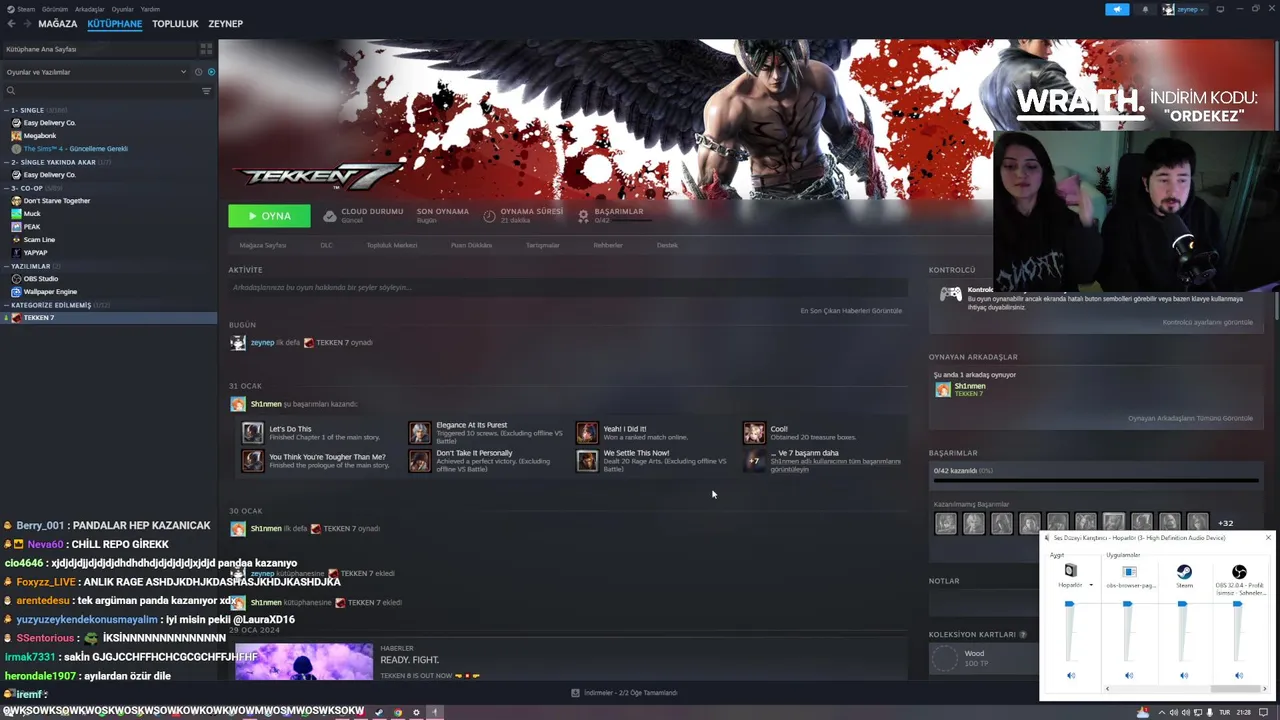Viewport: 1280px width, 720px height.
Task: Open the Topluluk Merkezi link
Action: point(392,245)
